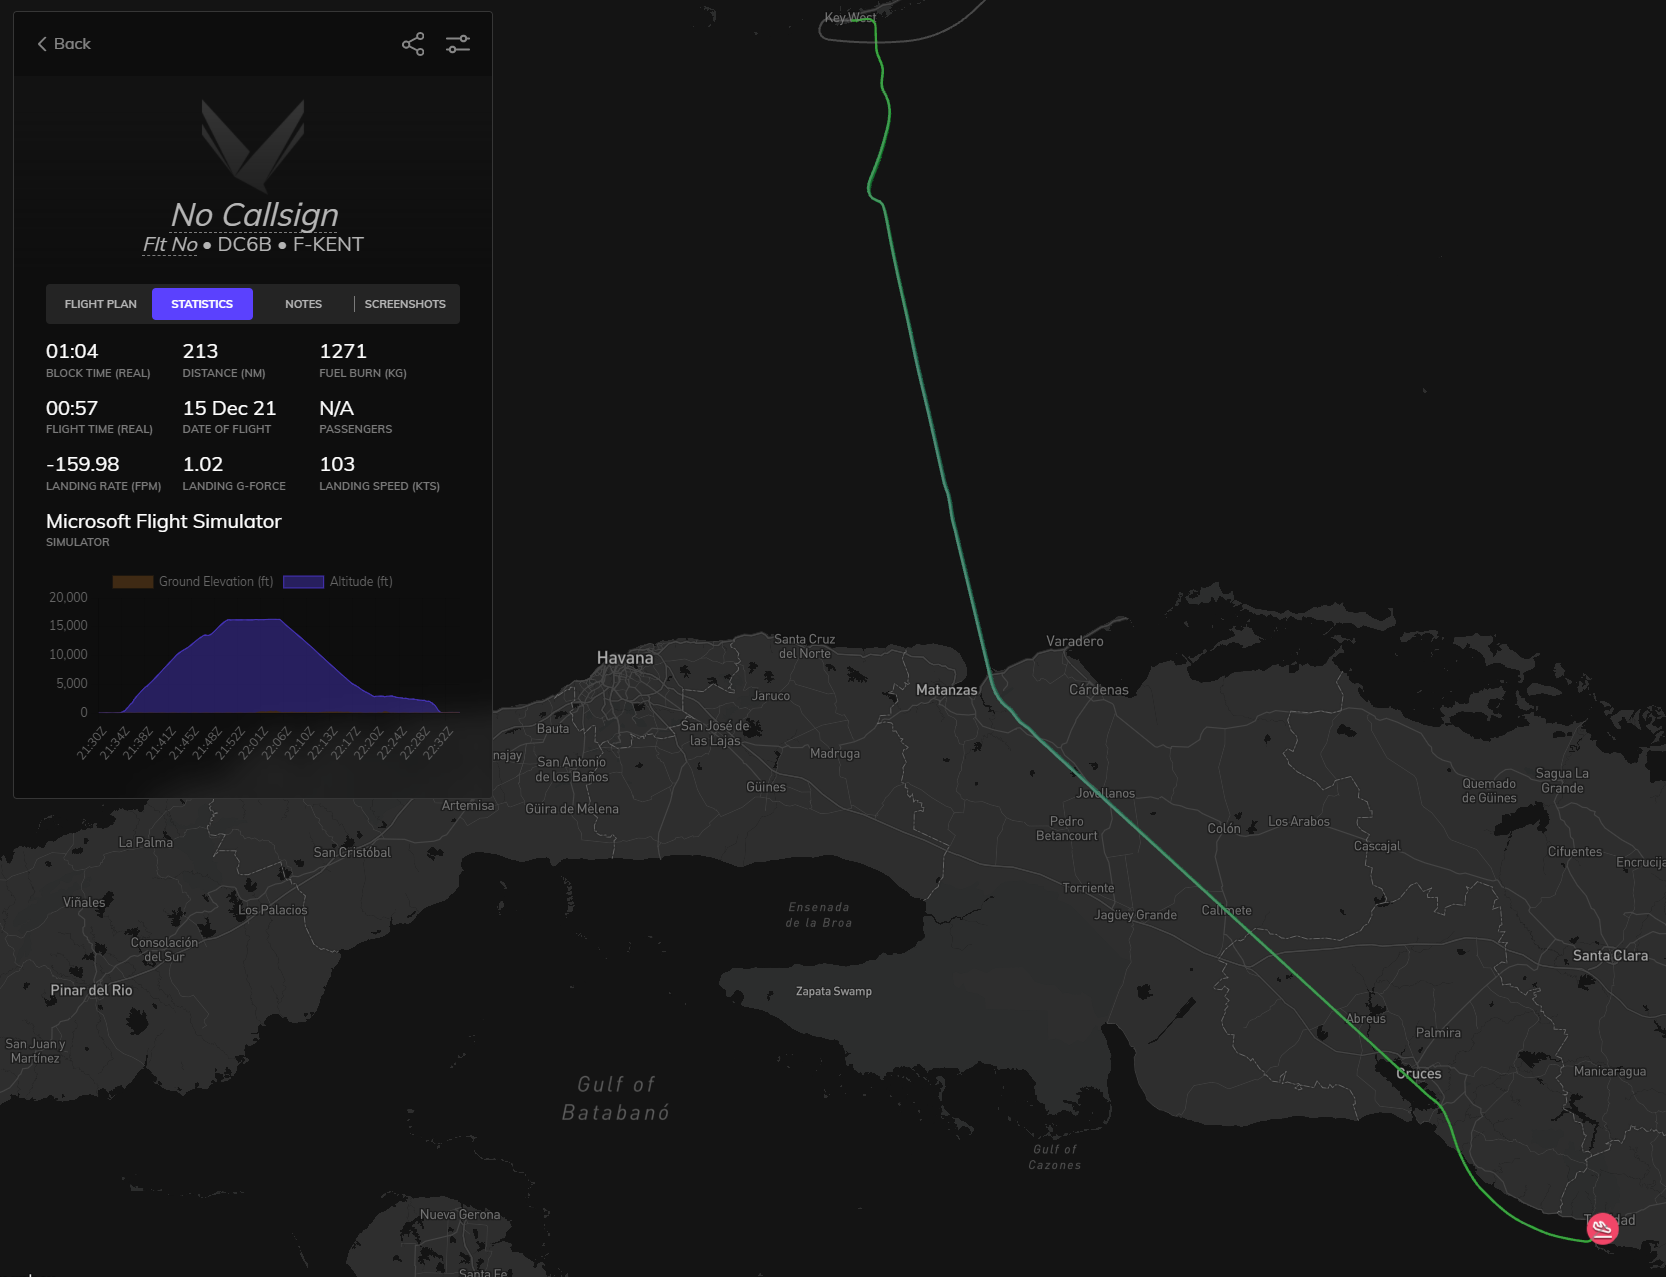Toggle Altitude legend swatch
This screenshot has width=1666, height=1277.
(303, 582)
